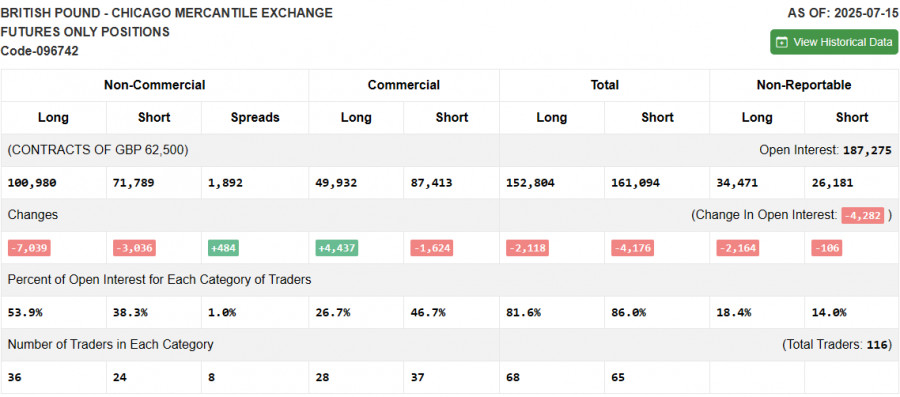
Task: Click the red -106 non-reportable short badge
Action: point(826,248)
